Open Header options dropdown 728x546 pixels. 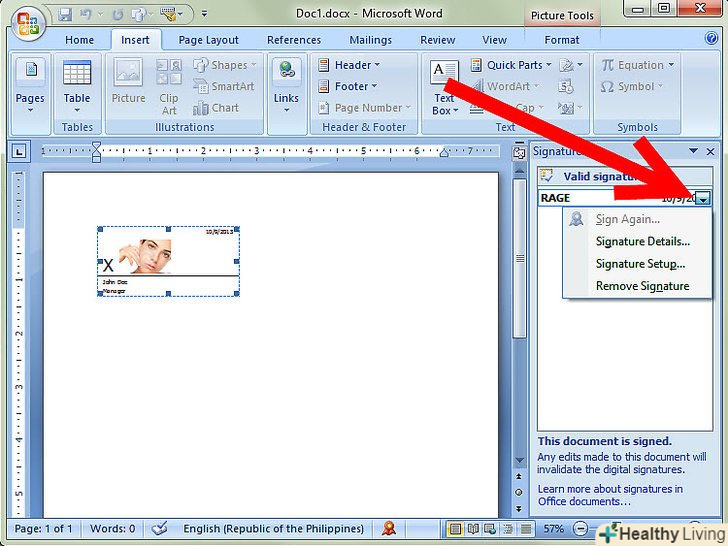click(x=349, y=65)
